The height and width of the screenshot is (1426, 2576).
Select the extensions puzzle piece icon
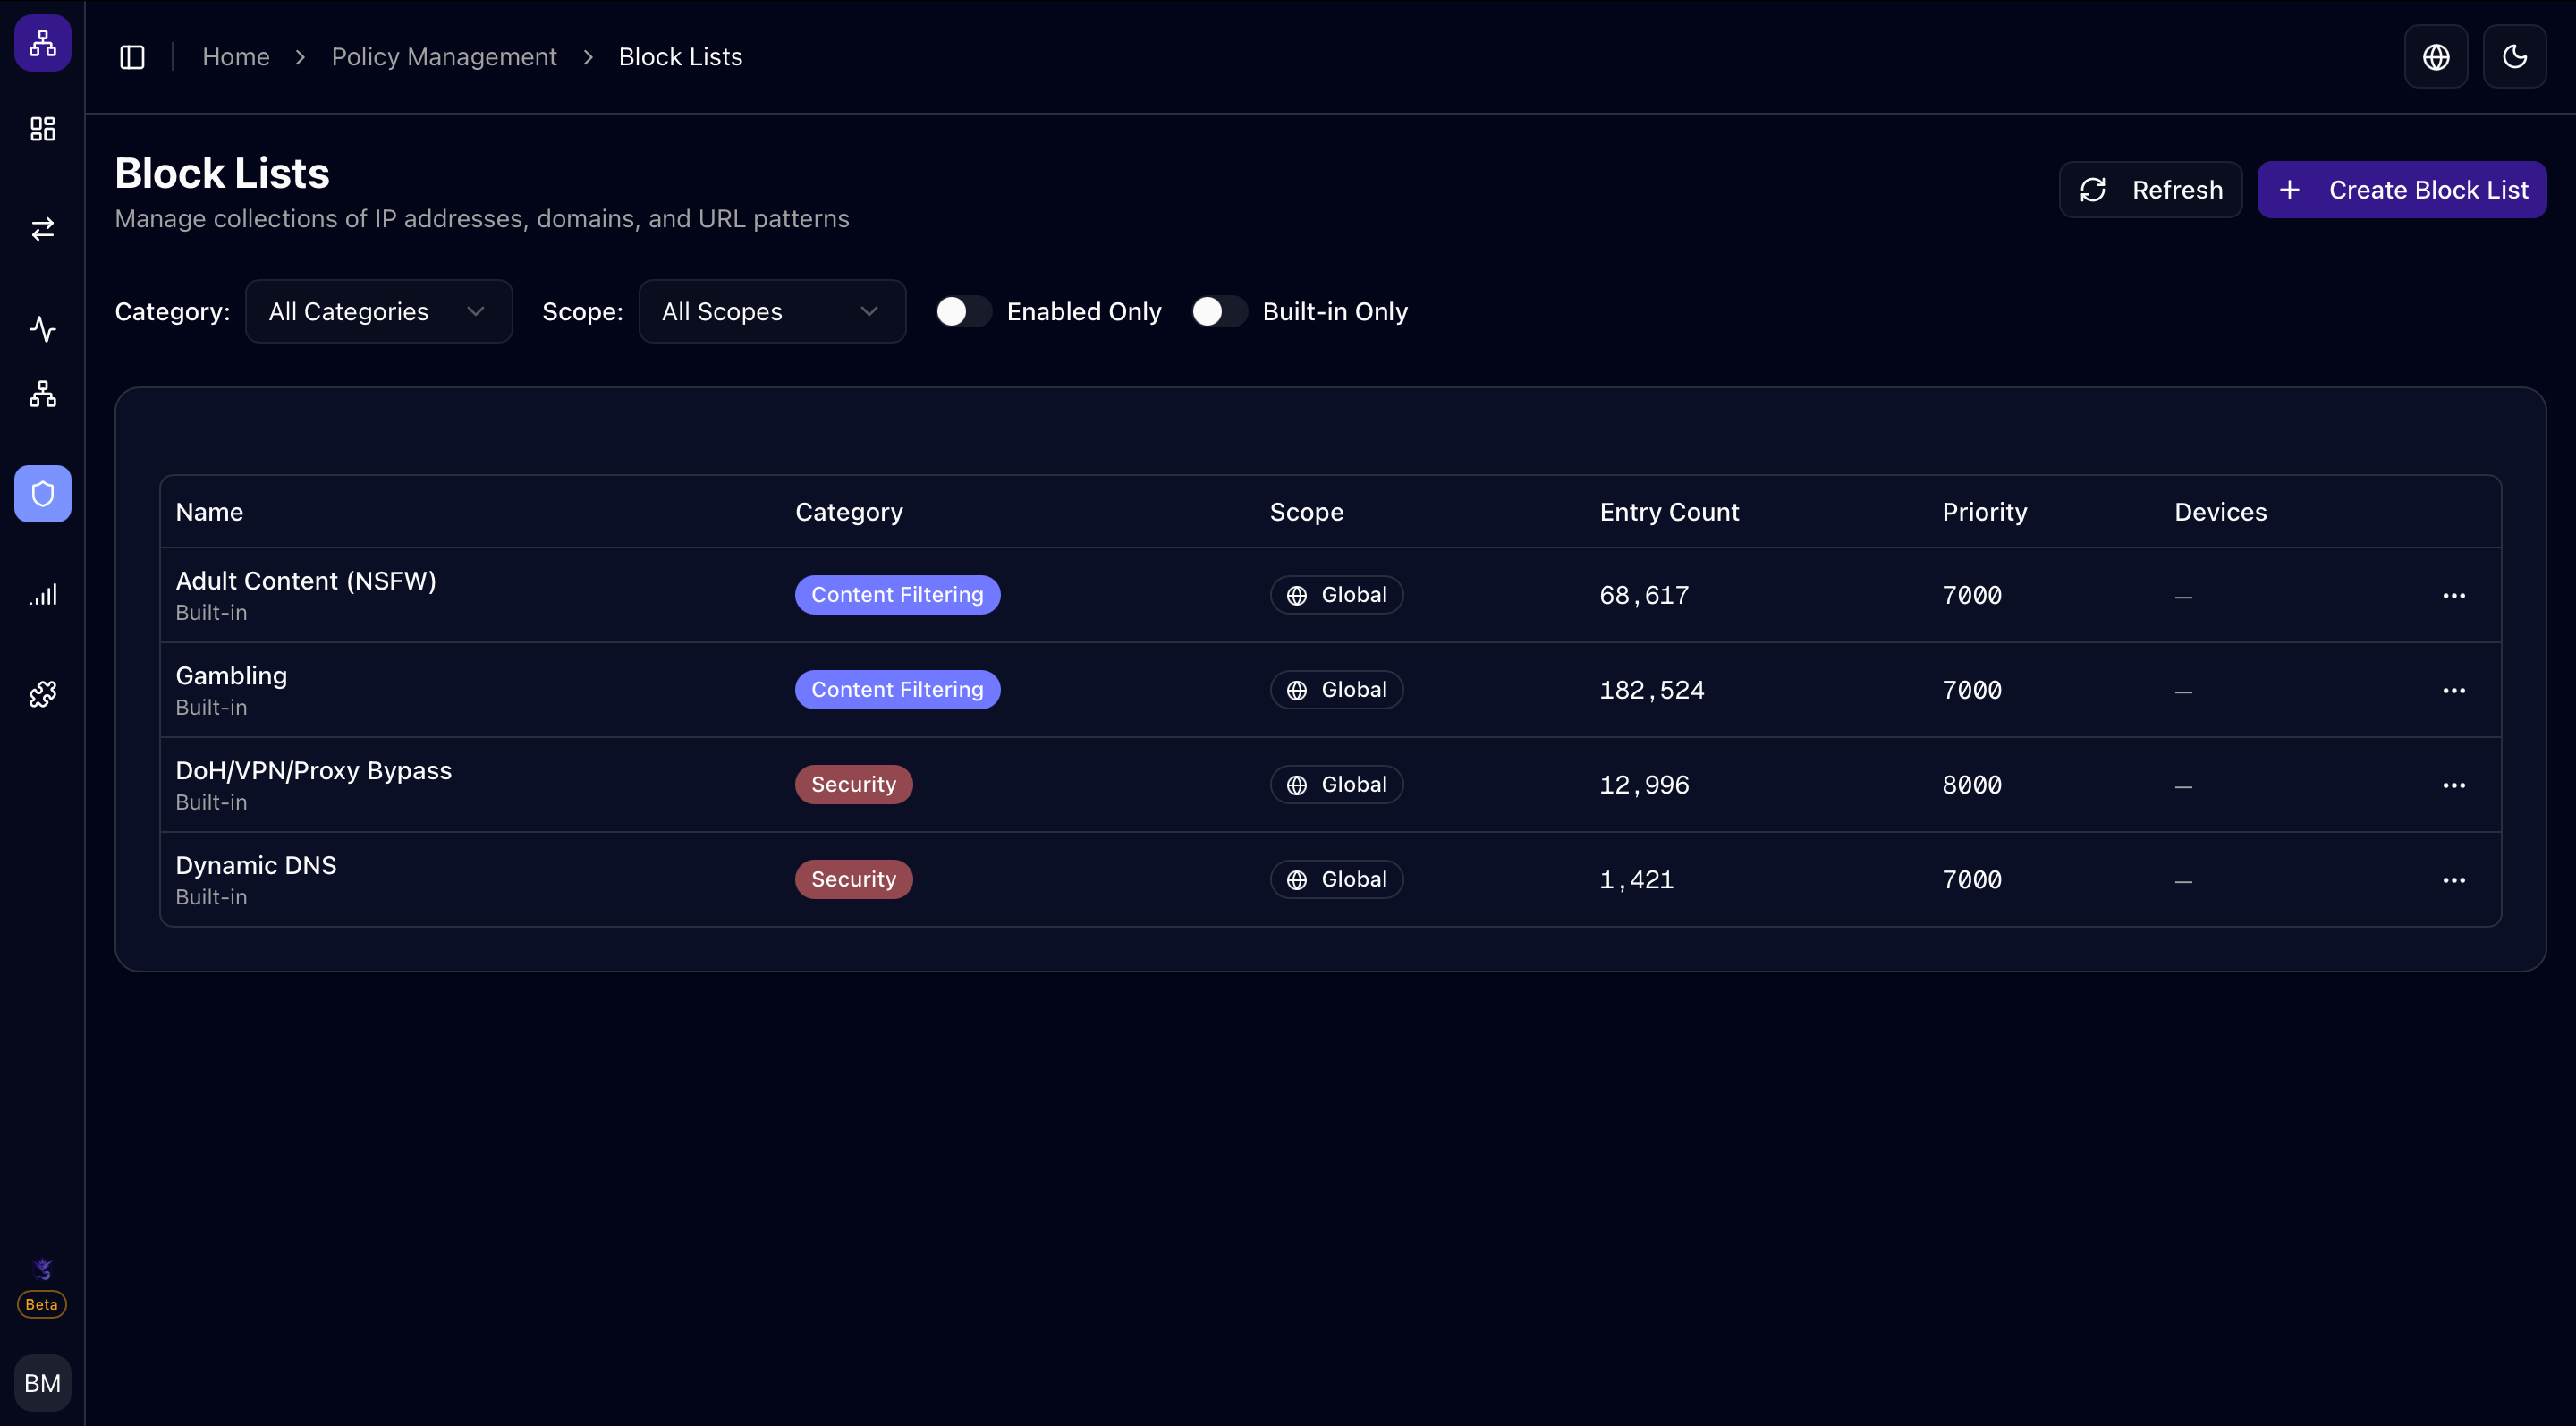coord(42,693)
